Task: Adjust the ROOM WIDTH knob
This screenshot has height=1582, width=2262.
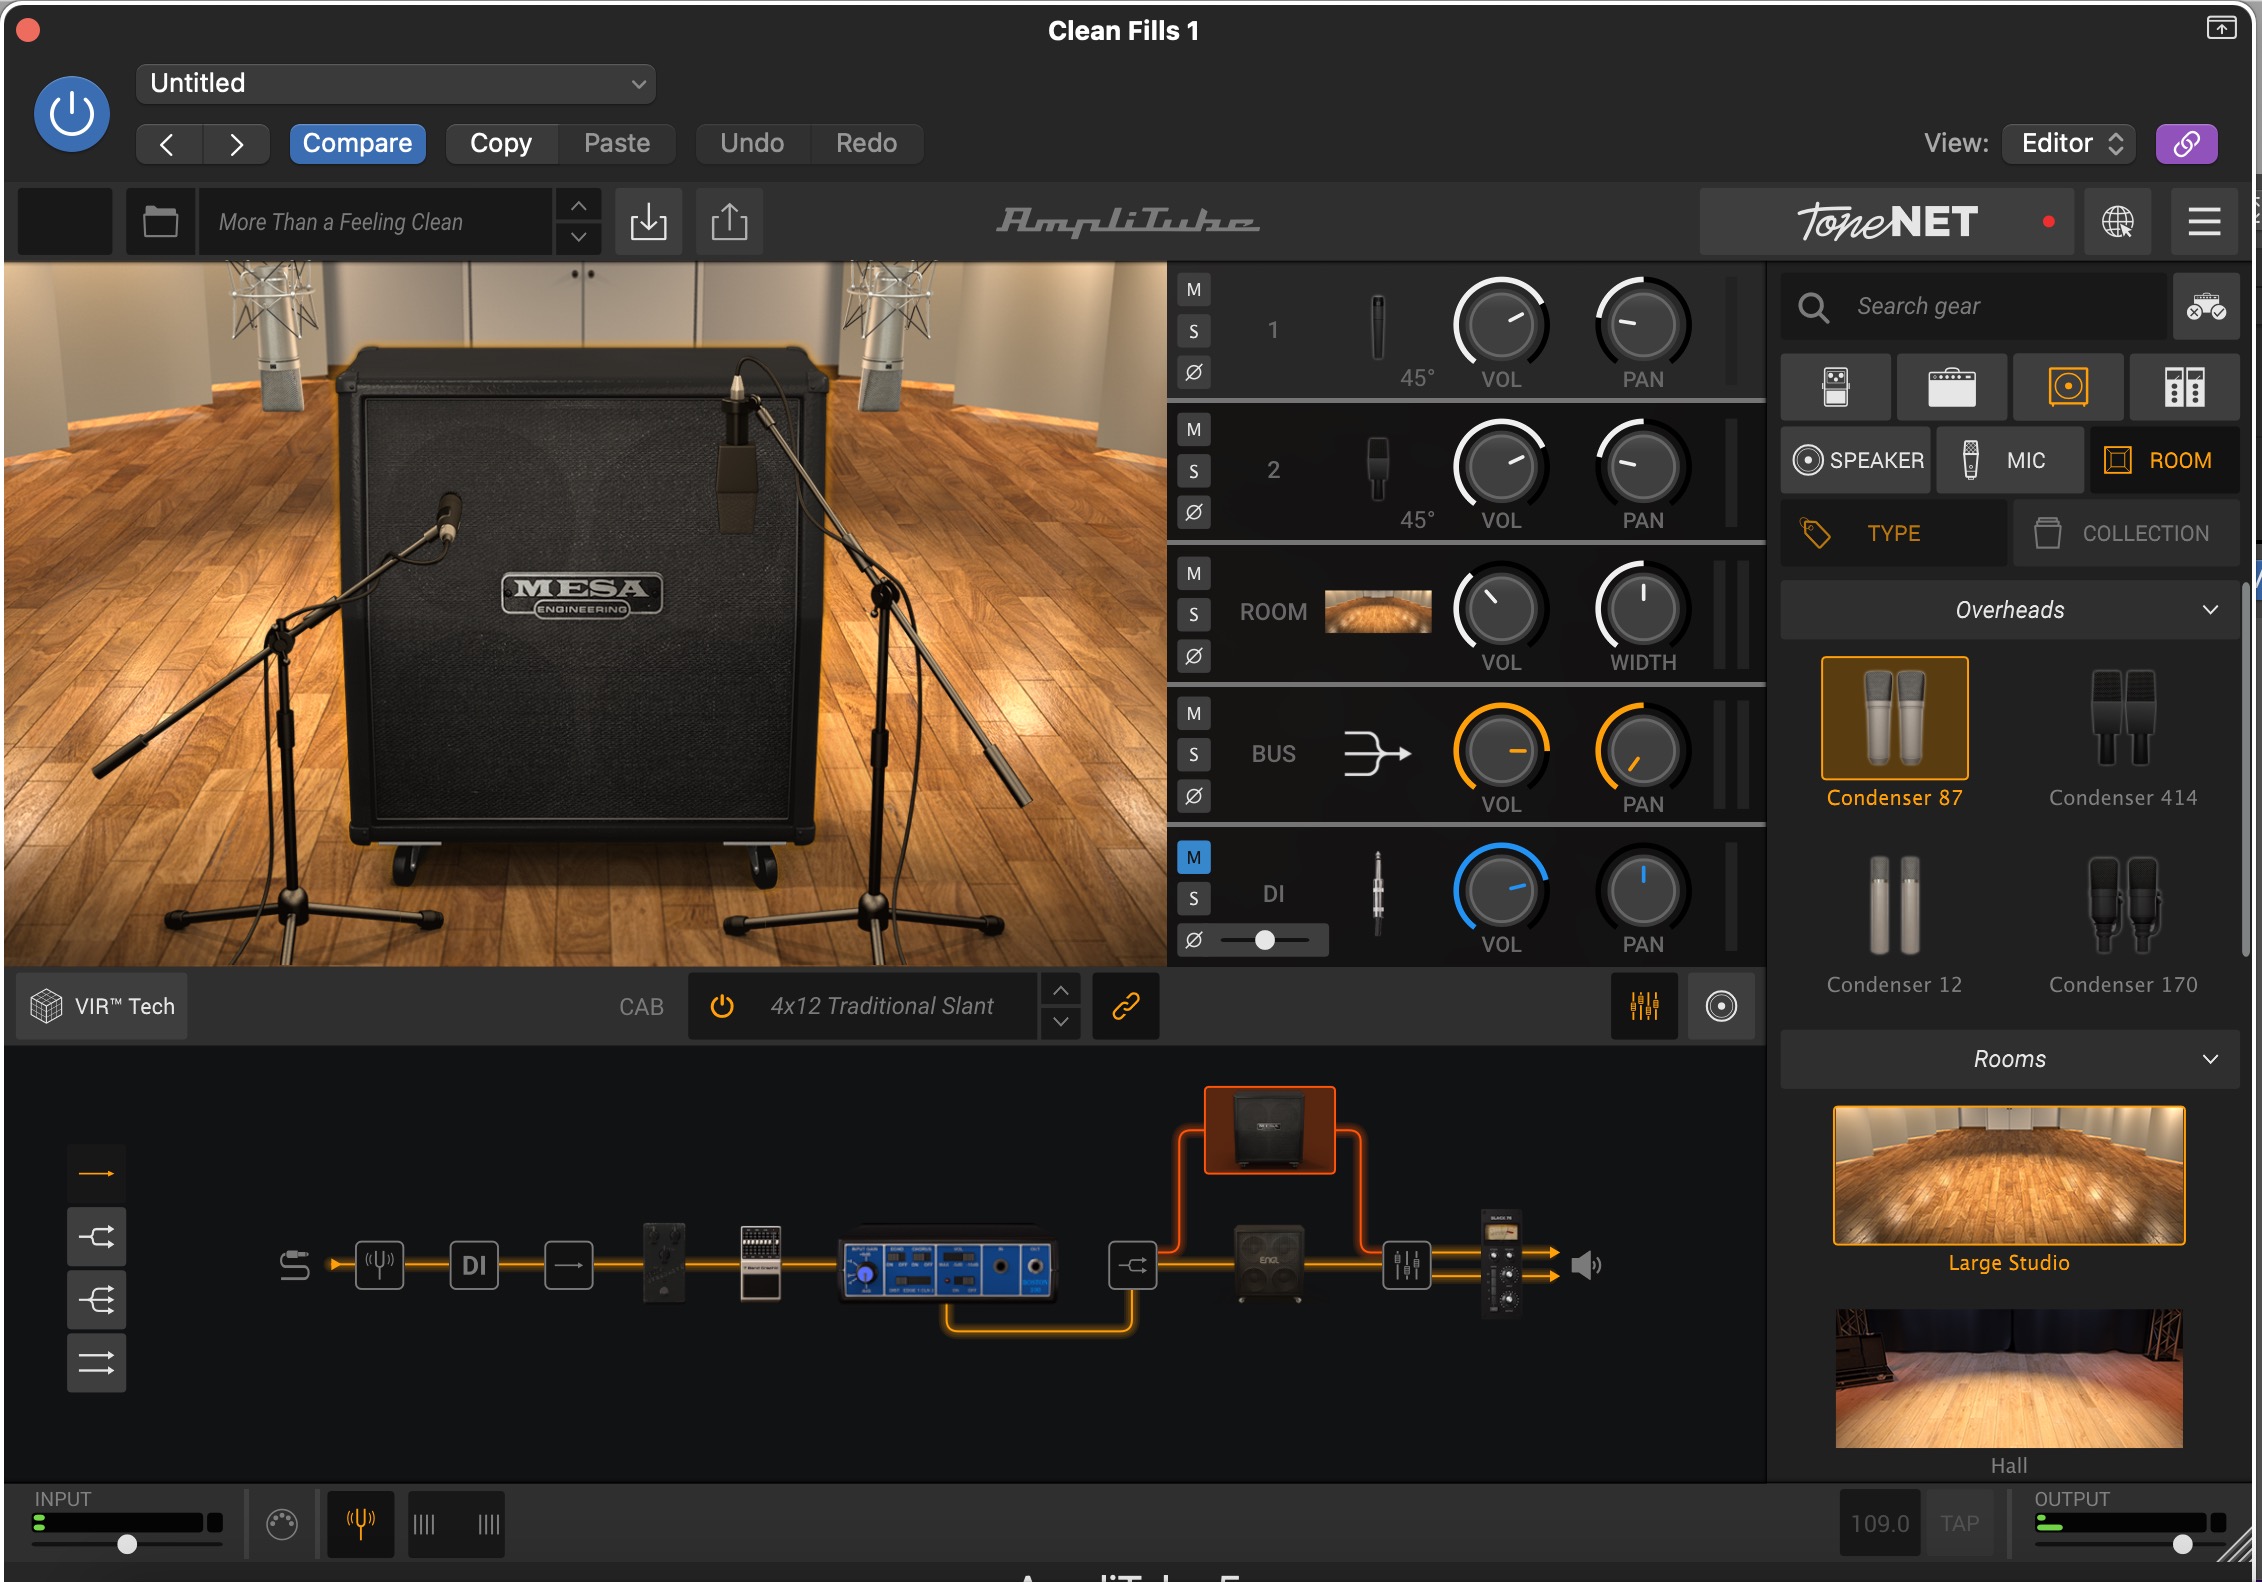Action: (1643, 609)
